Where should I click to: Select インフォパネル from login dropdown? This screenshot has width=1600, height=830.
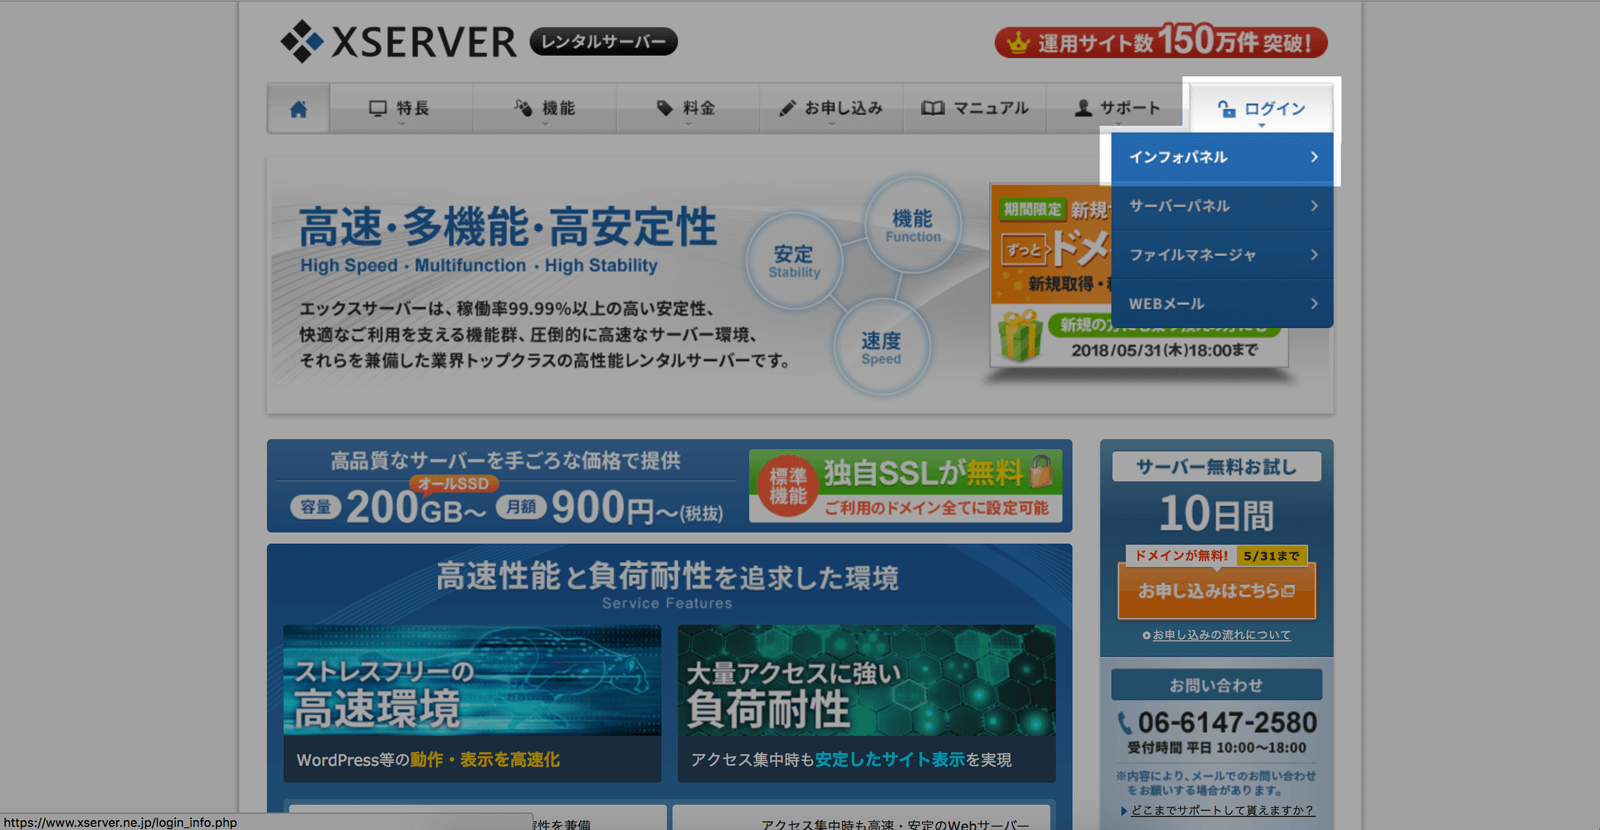(x=1222, y=157)
